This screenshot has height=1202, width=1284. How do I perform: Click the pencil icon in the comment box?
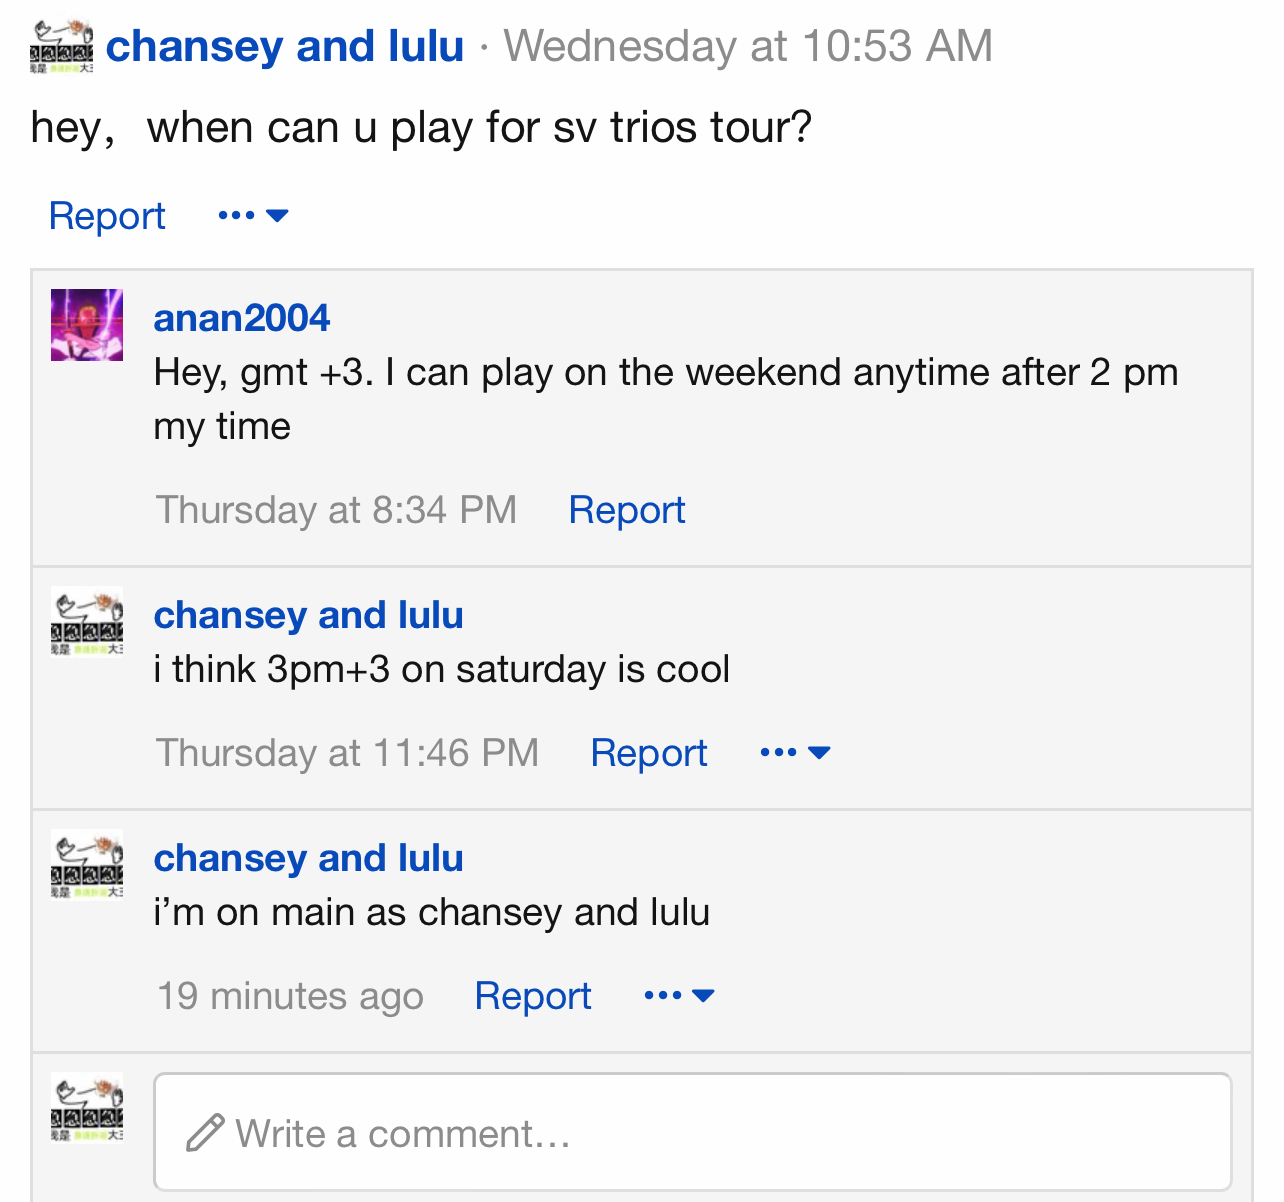[205, 1133]
